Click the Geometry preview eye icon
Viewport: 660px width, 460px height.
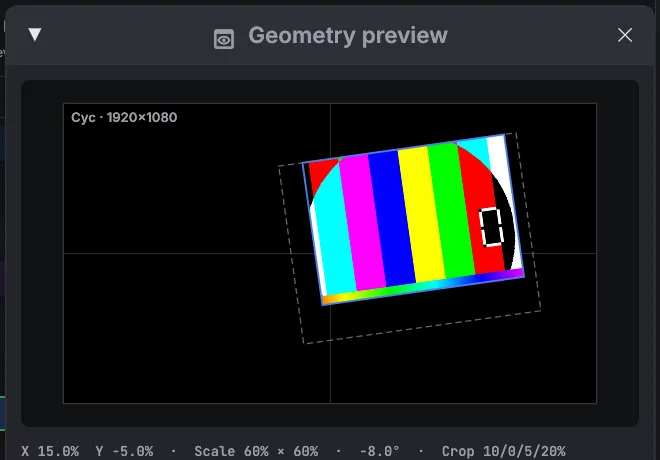pos(224,39)
